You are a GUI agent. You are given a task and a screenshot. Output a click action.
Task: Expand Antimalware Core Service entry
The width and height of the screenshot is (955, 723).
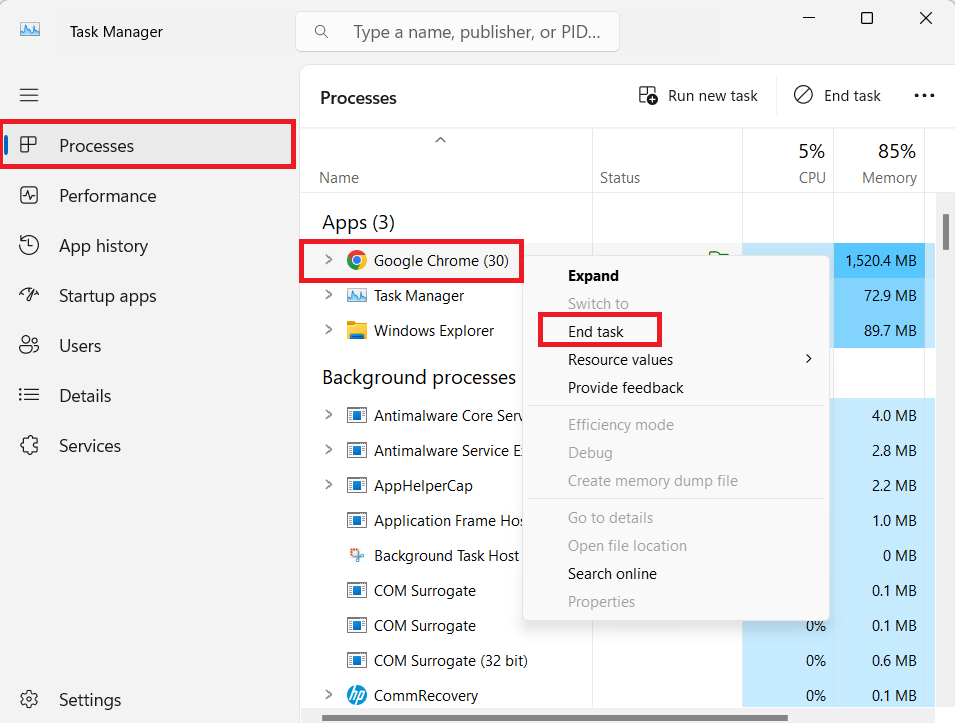pos(329,415)
